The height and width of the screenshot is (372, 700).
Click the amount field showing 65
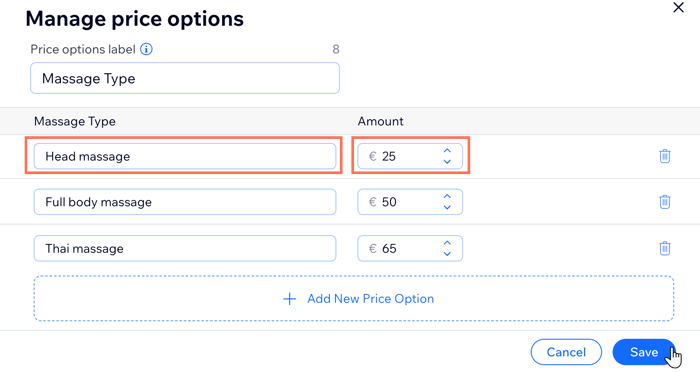click(x=410, y=248)
